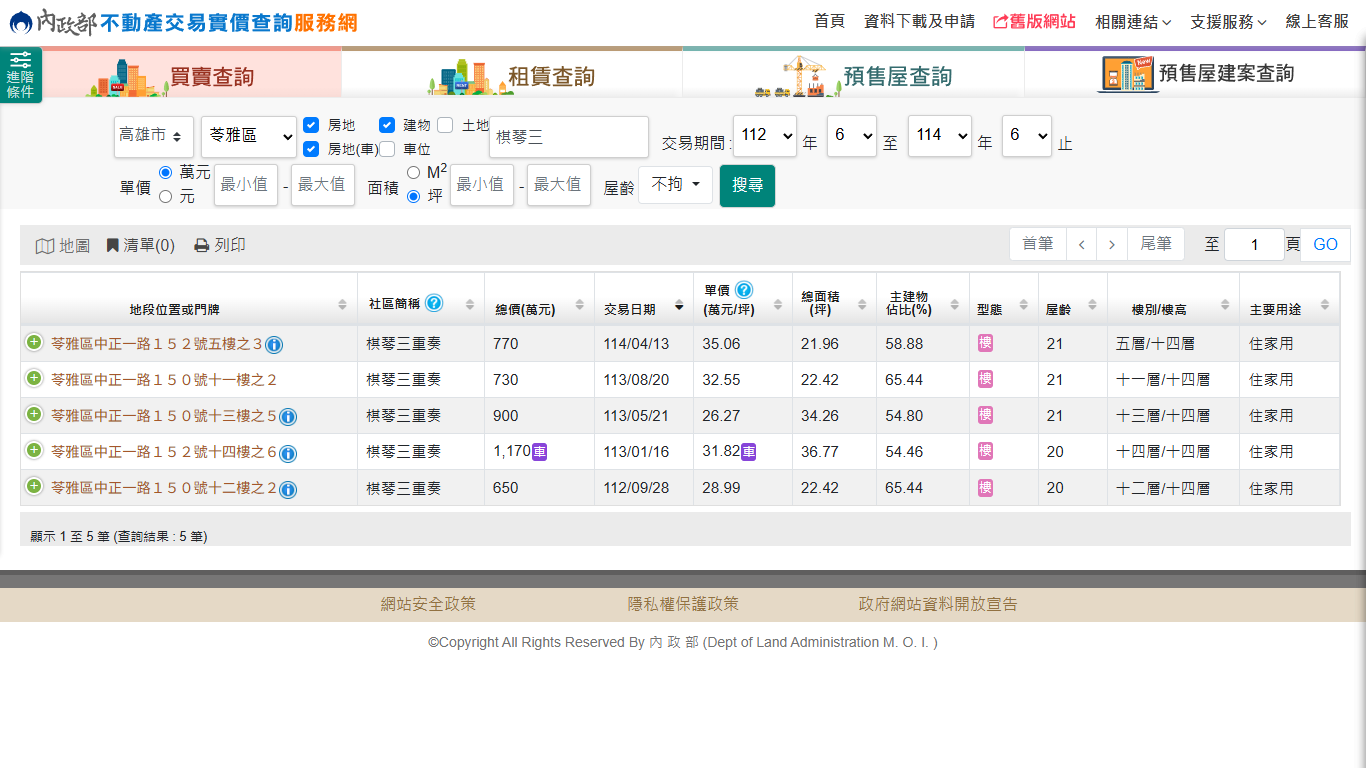
Task: Expand row for 中正一路150號十一樓之2
Action: [34, 378]
